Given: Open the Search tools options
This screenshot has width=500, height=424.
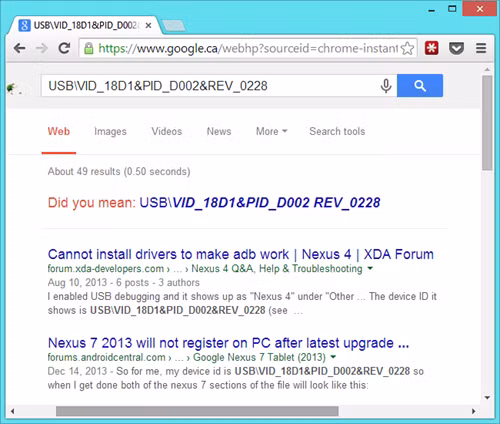Looking at the screenshot, I should pos(337,131).
